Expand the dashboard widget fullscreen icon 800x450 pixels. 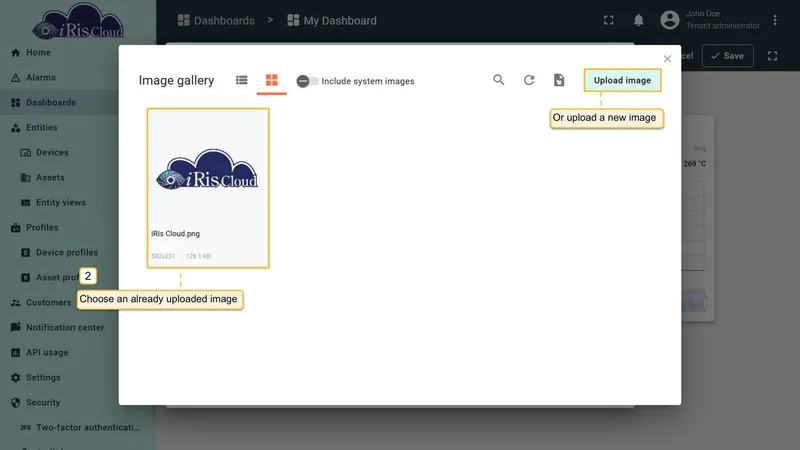[x=772, y=56]
